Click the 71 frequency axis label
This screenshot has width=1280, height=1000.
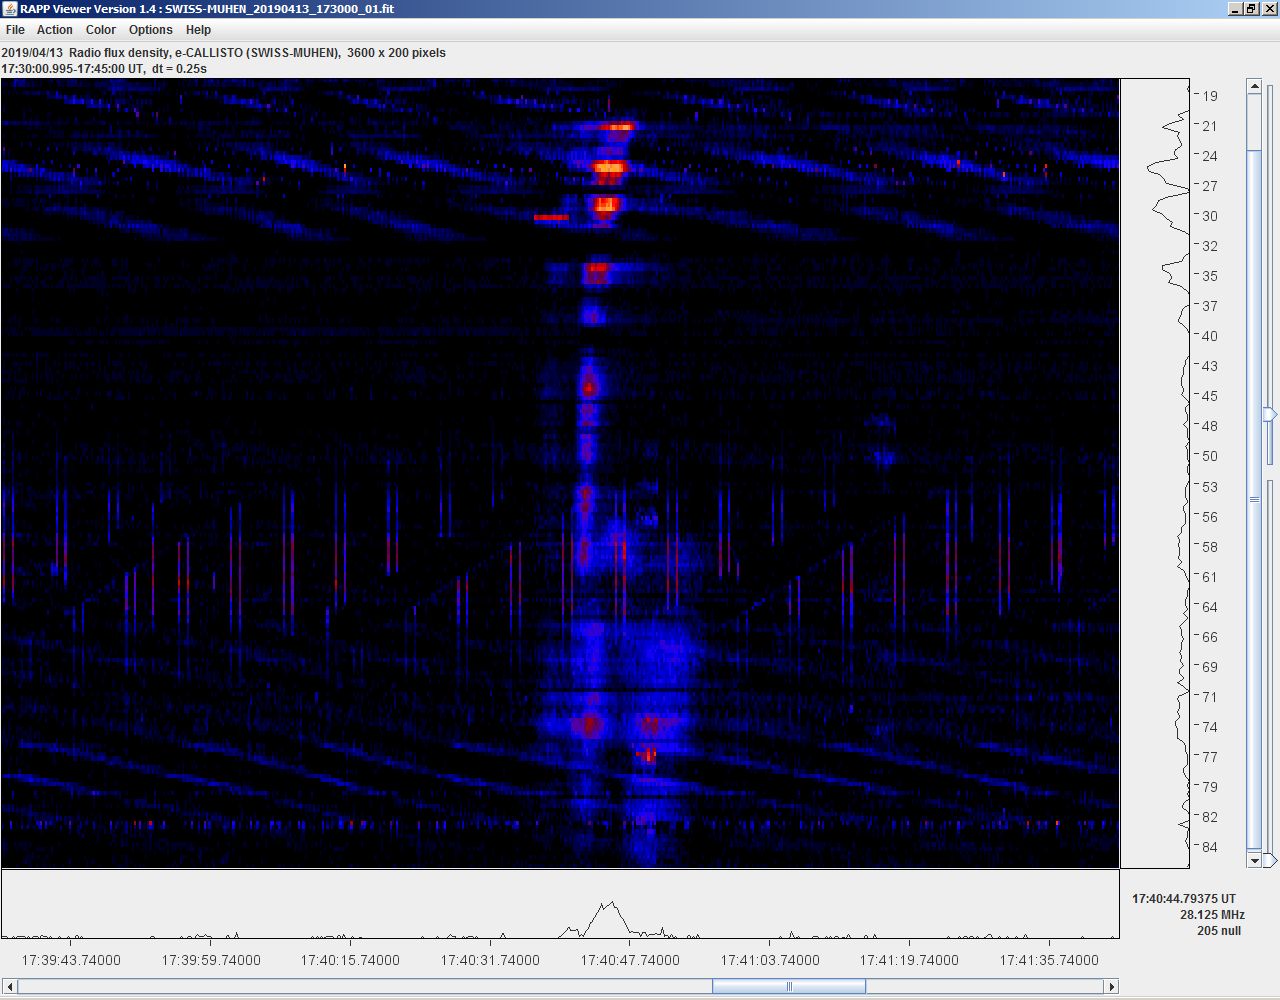pyautogui.click(x=1210, y=697)
